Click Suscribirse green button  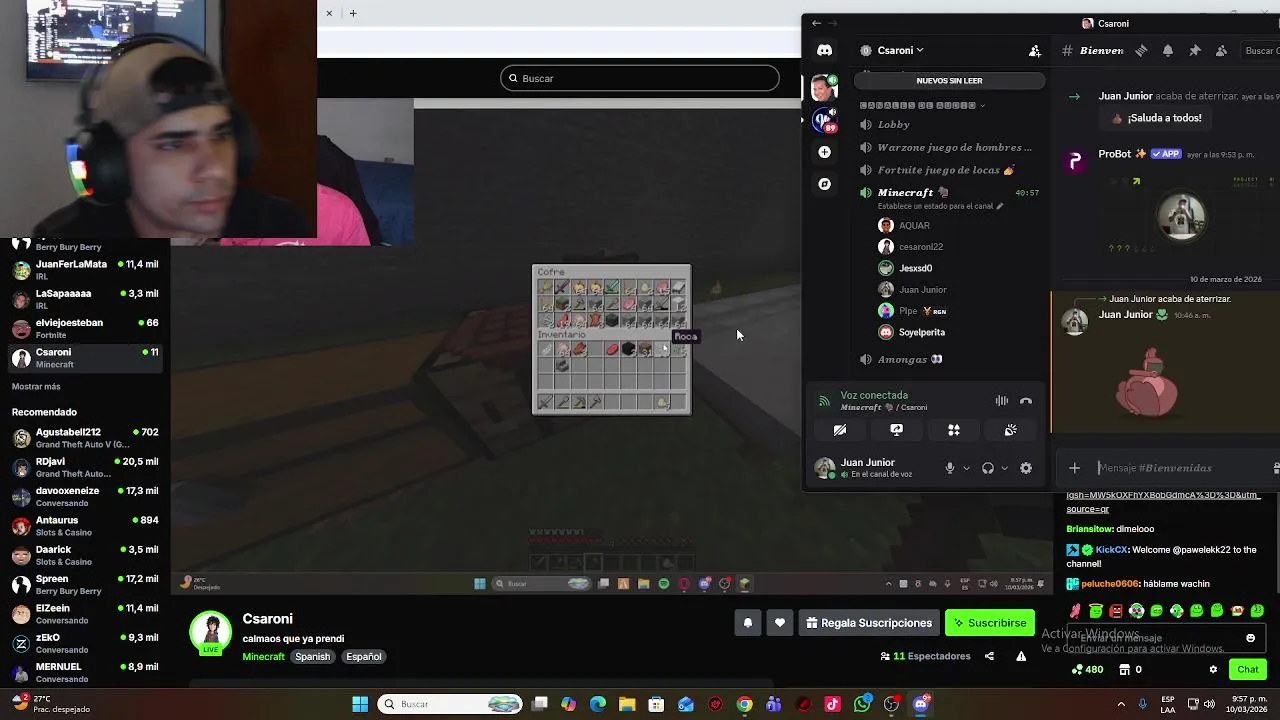pyautogui.click(x=990, y=623)
